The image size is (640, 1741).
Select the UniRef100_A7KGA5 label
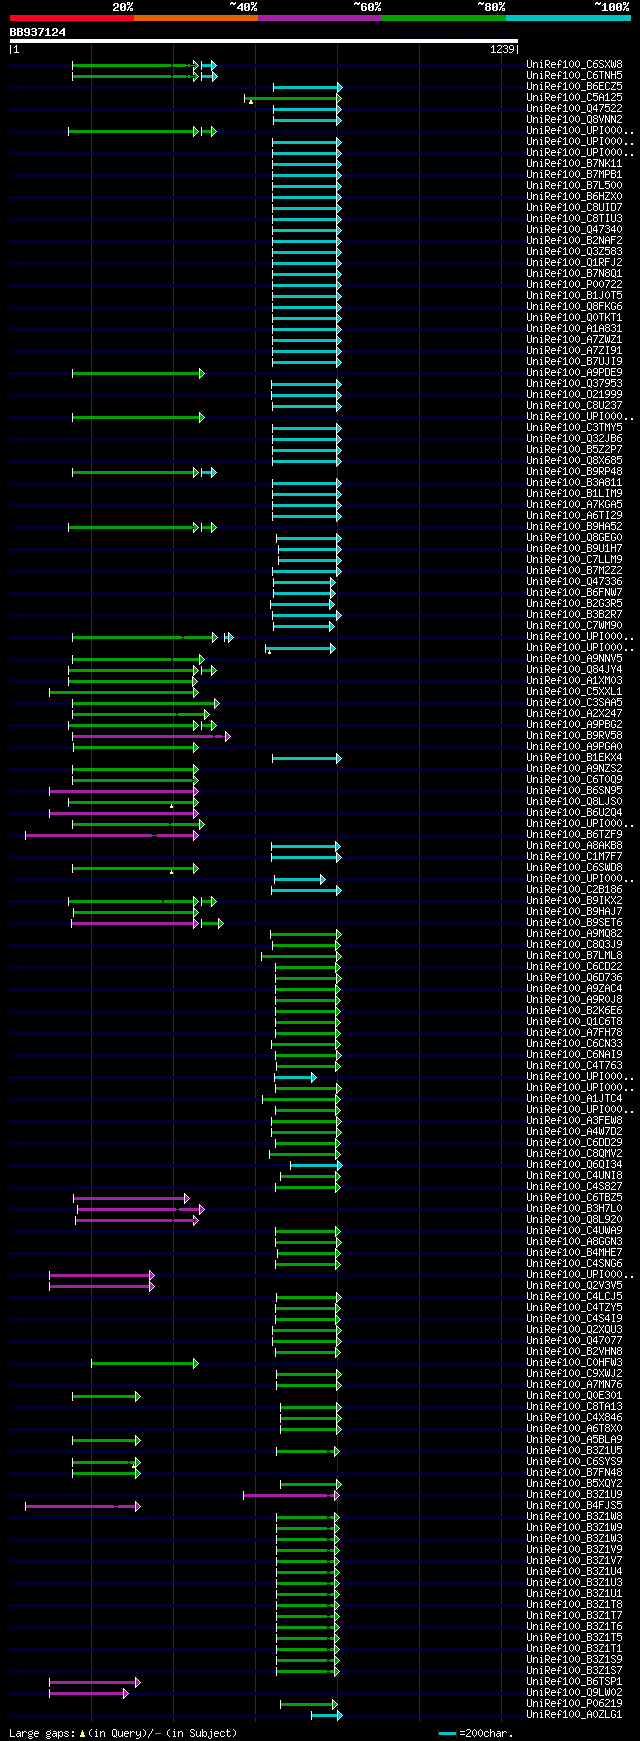pos(574,505)
